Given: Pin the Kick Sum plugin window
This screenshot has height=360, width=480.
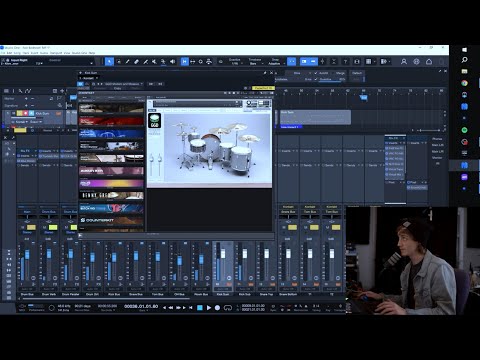Looking at the screenshot, I should point(265,73).
